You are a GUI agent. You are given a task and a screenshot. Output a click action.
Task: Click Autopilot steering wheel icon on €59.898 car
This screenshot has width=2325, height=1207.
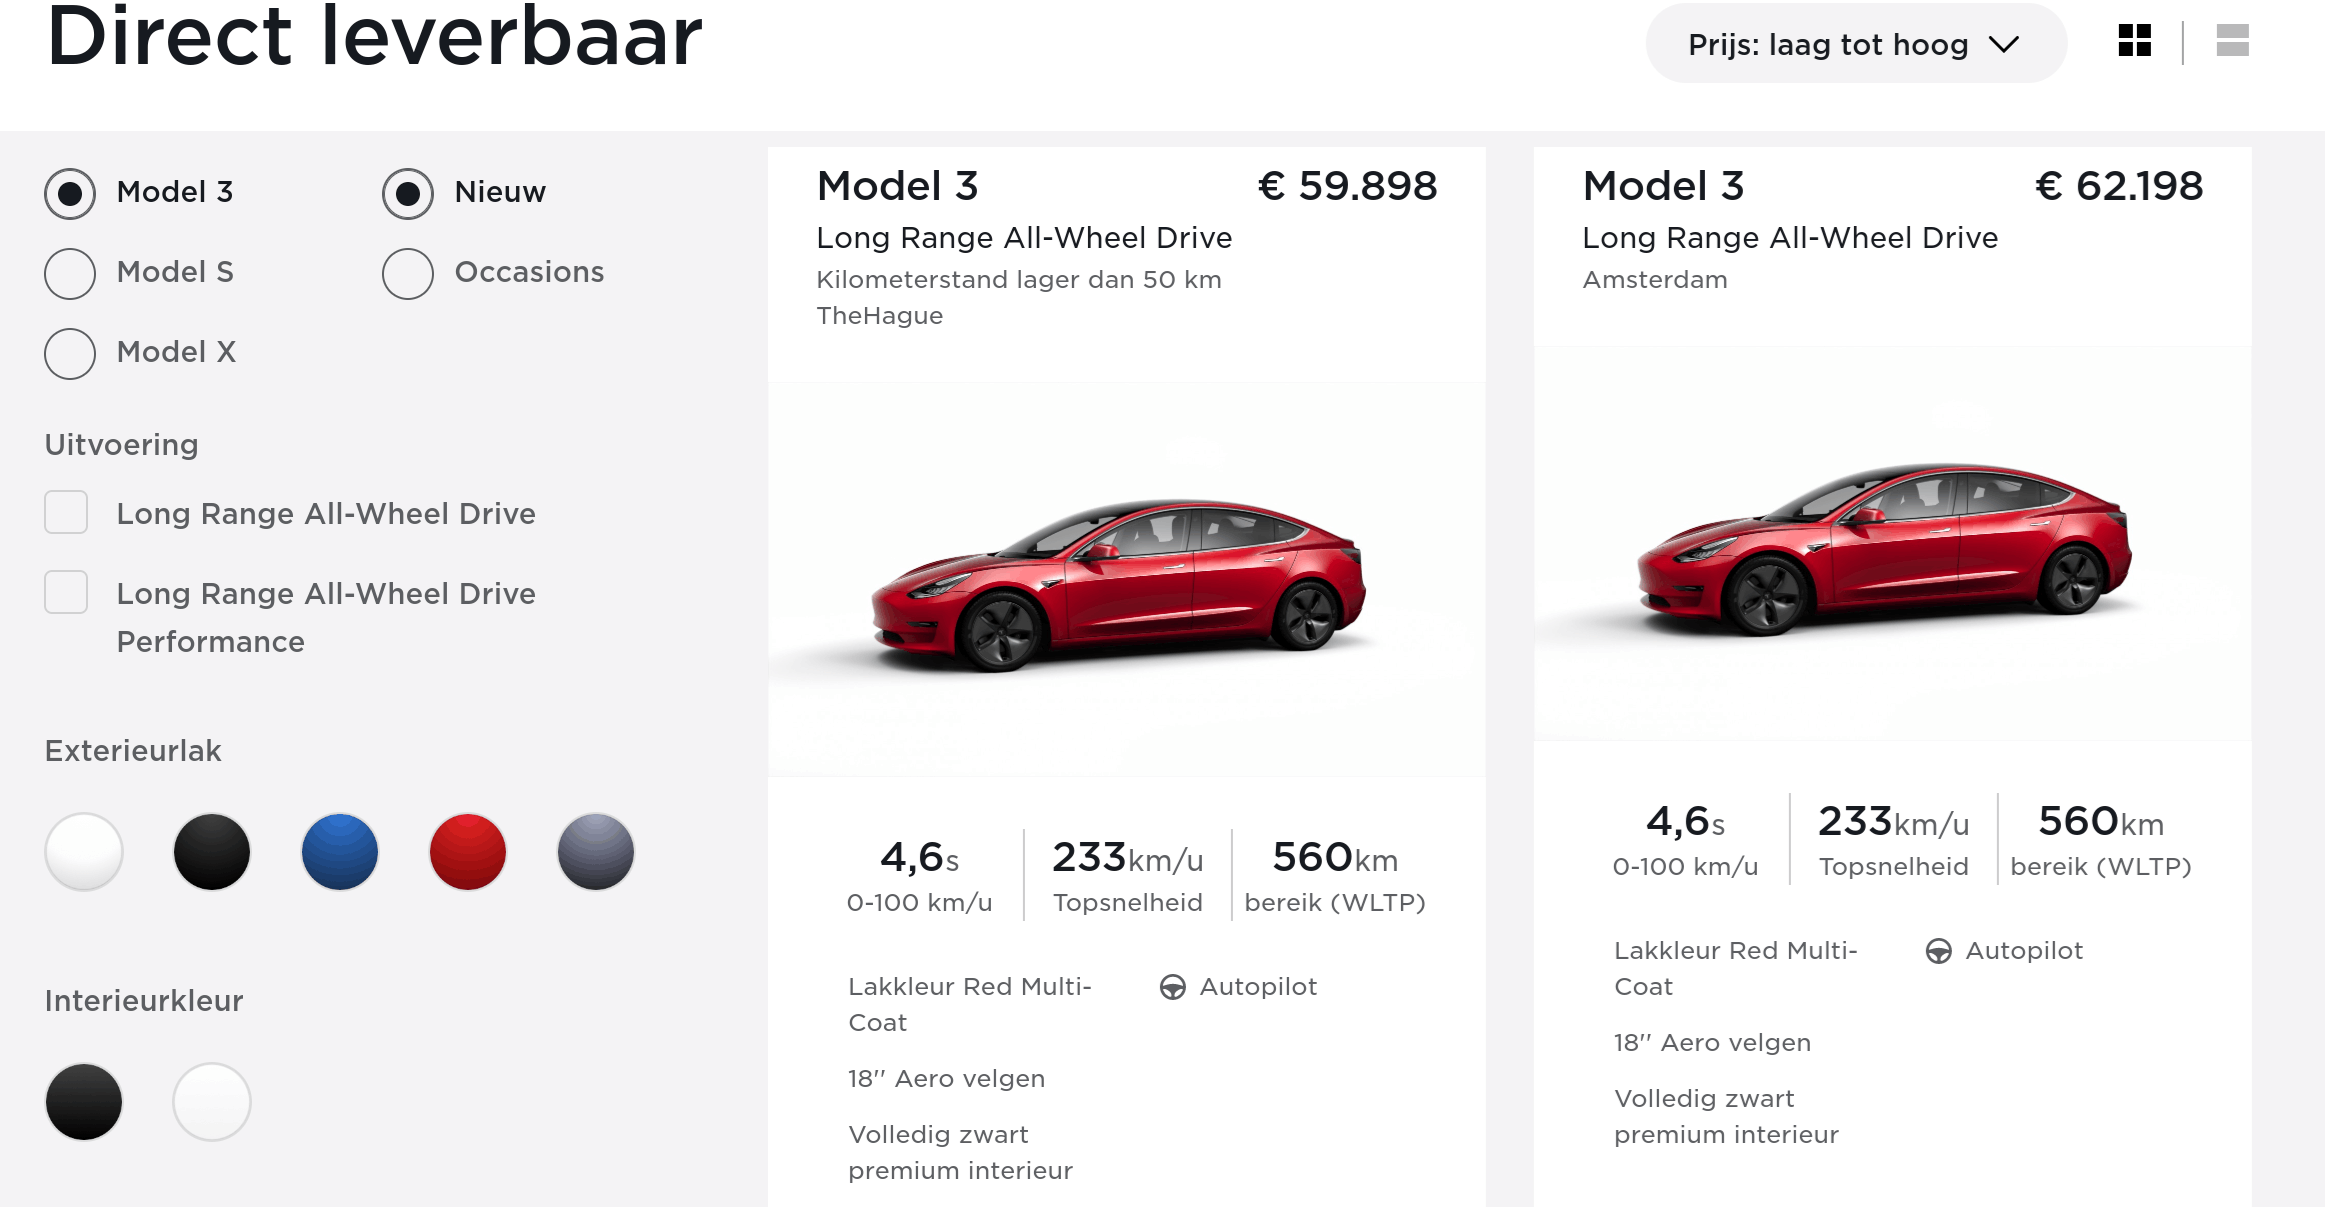point(1173,987)
